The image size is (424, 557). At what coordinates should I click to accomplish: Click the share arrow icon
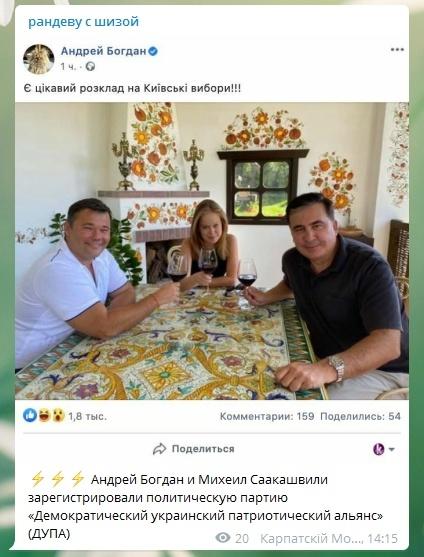coord(159,449)
